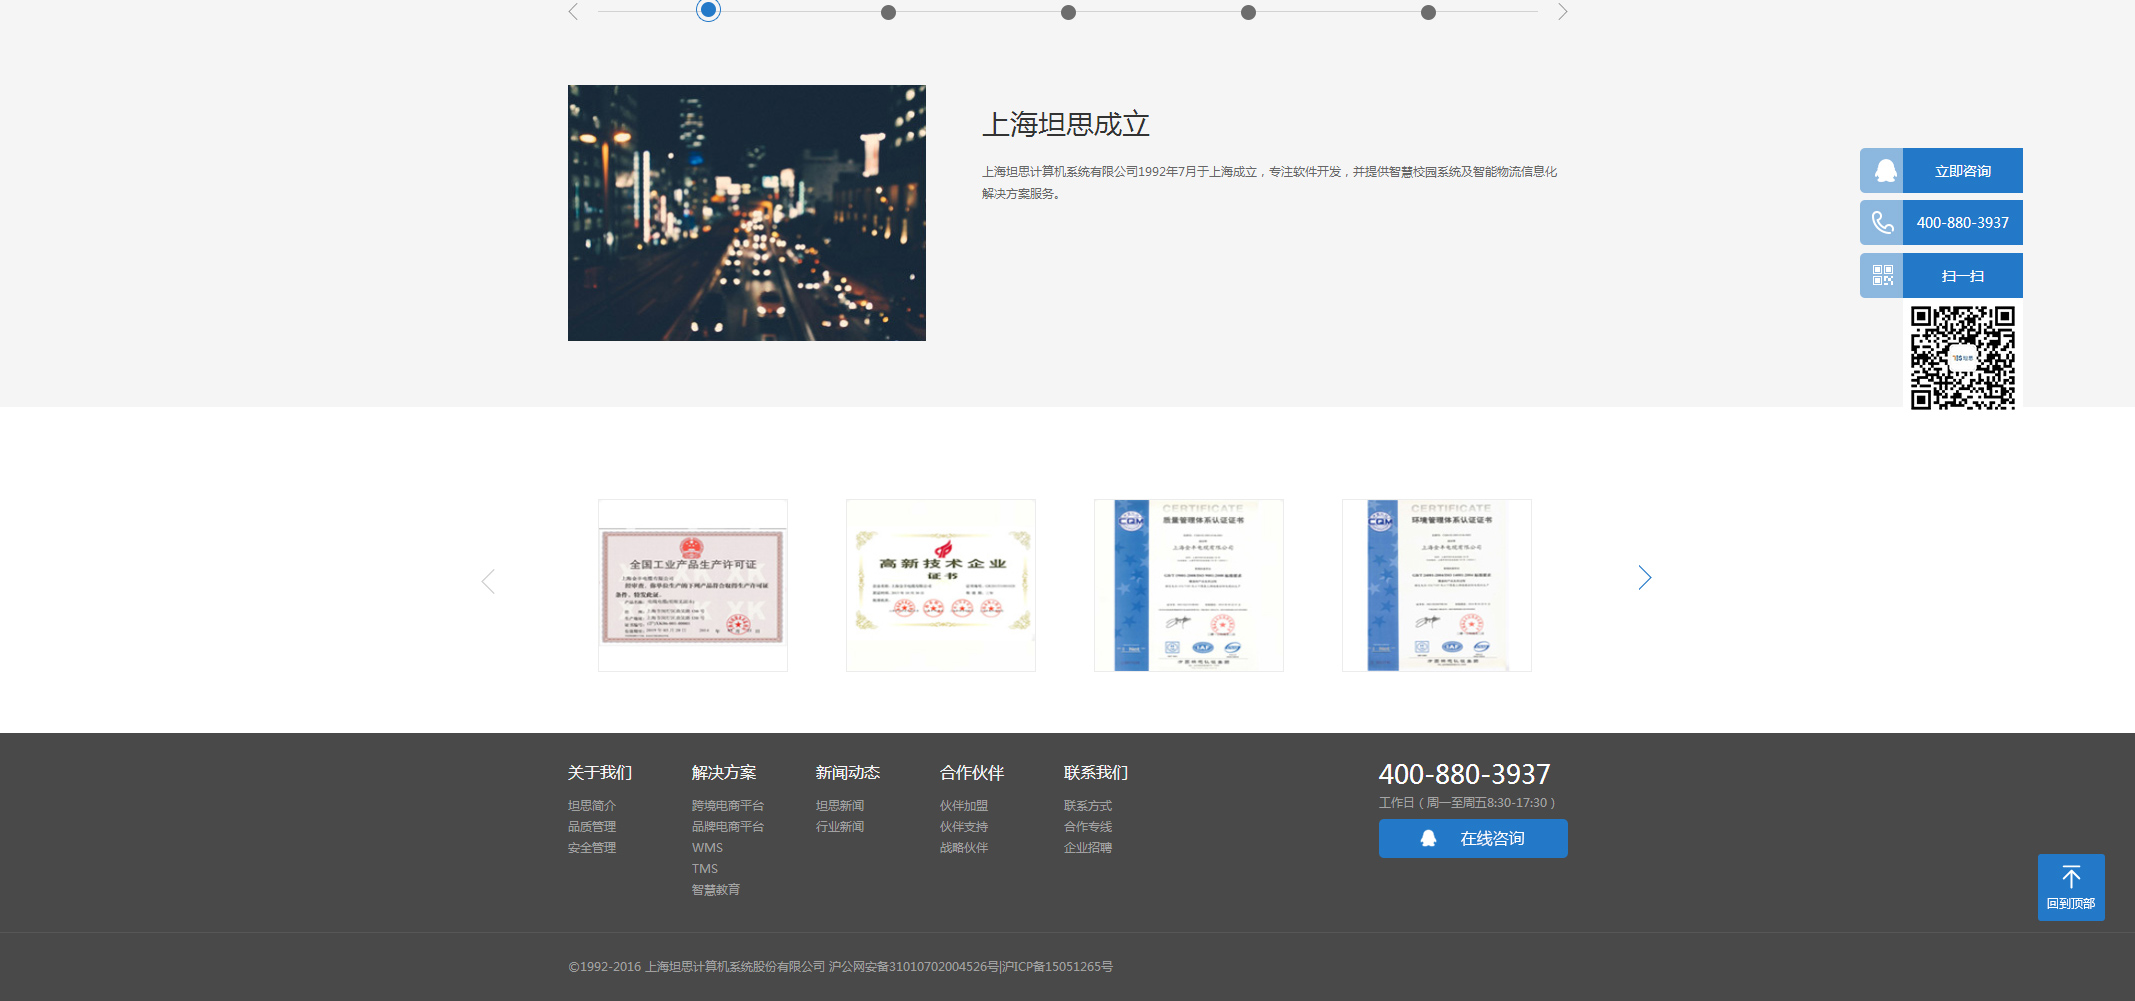
Task: Select the second timeline dot
Action: point(888,13)
